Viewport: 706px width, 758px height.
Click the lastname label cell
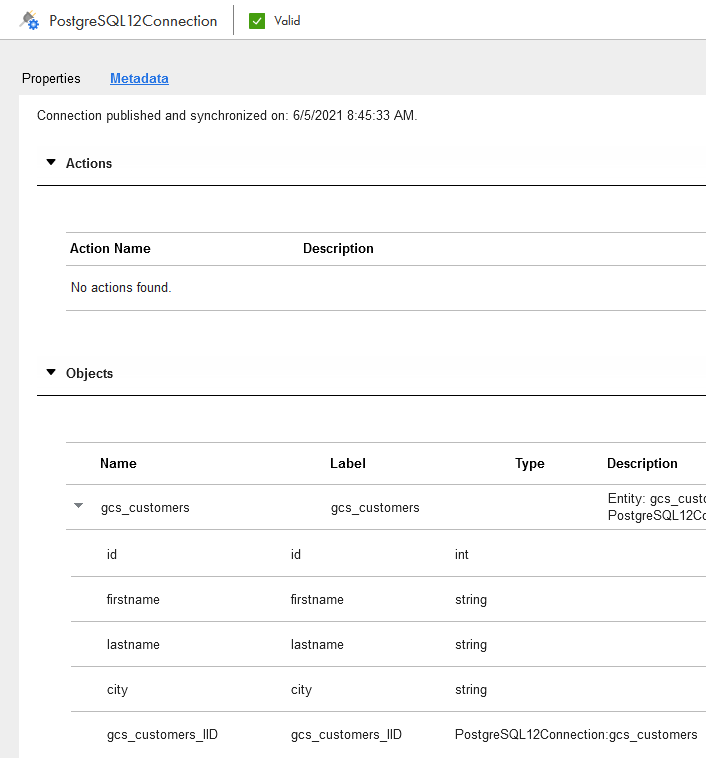click(x=317, y=644)
